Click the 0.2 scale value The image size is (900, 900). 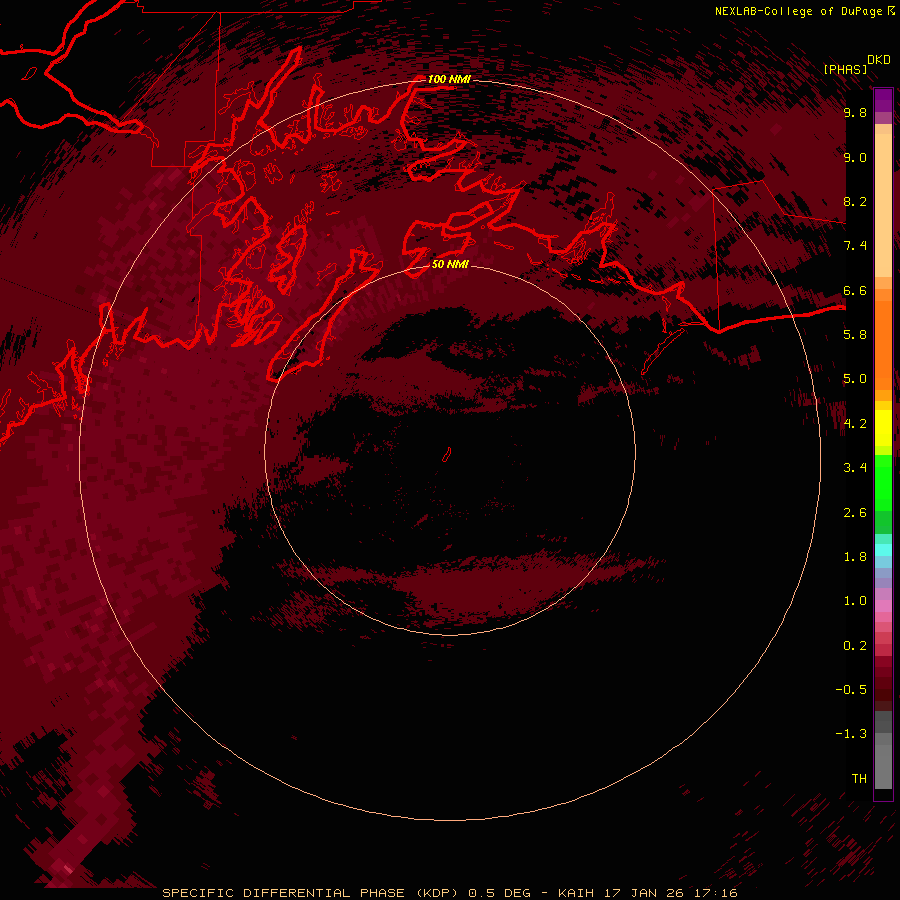click(855, 646)
